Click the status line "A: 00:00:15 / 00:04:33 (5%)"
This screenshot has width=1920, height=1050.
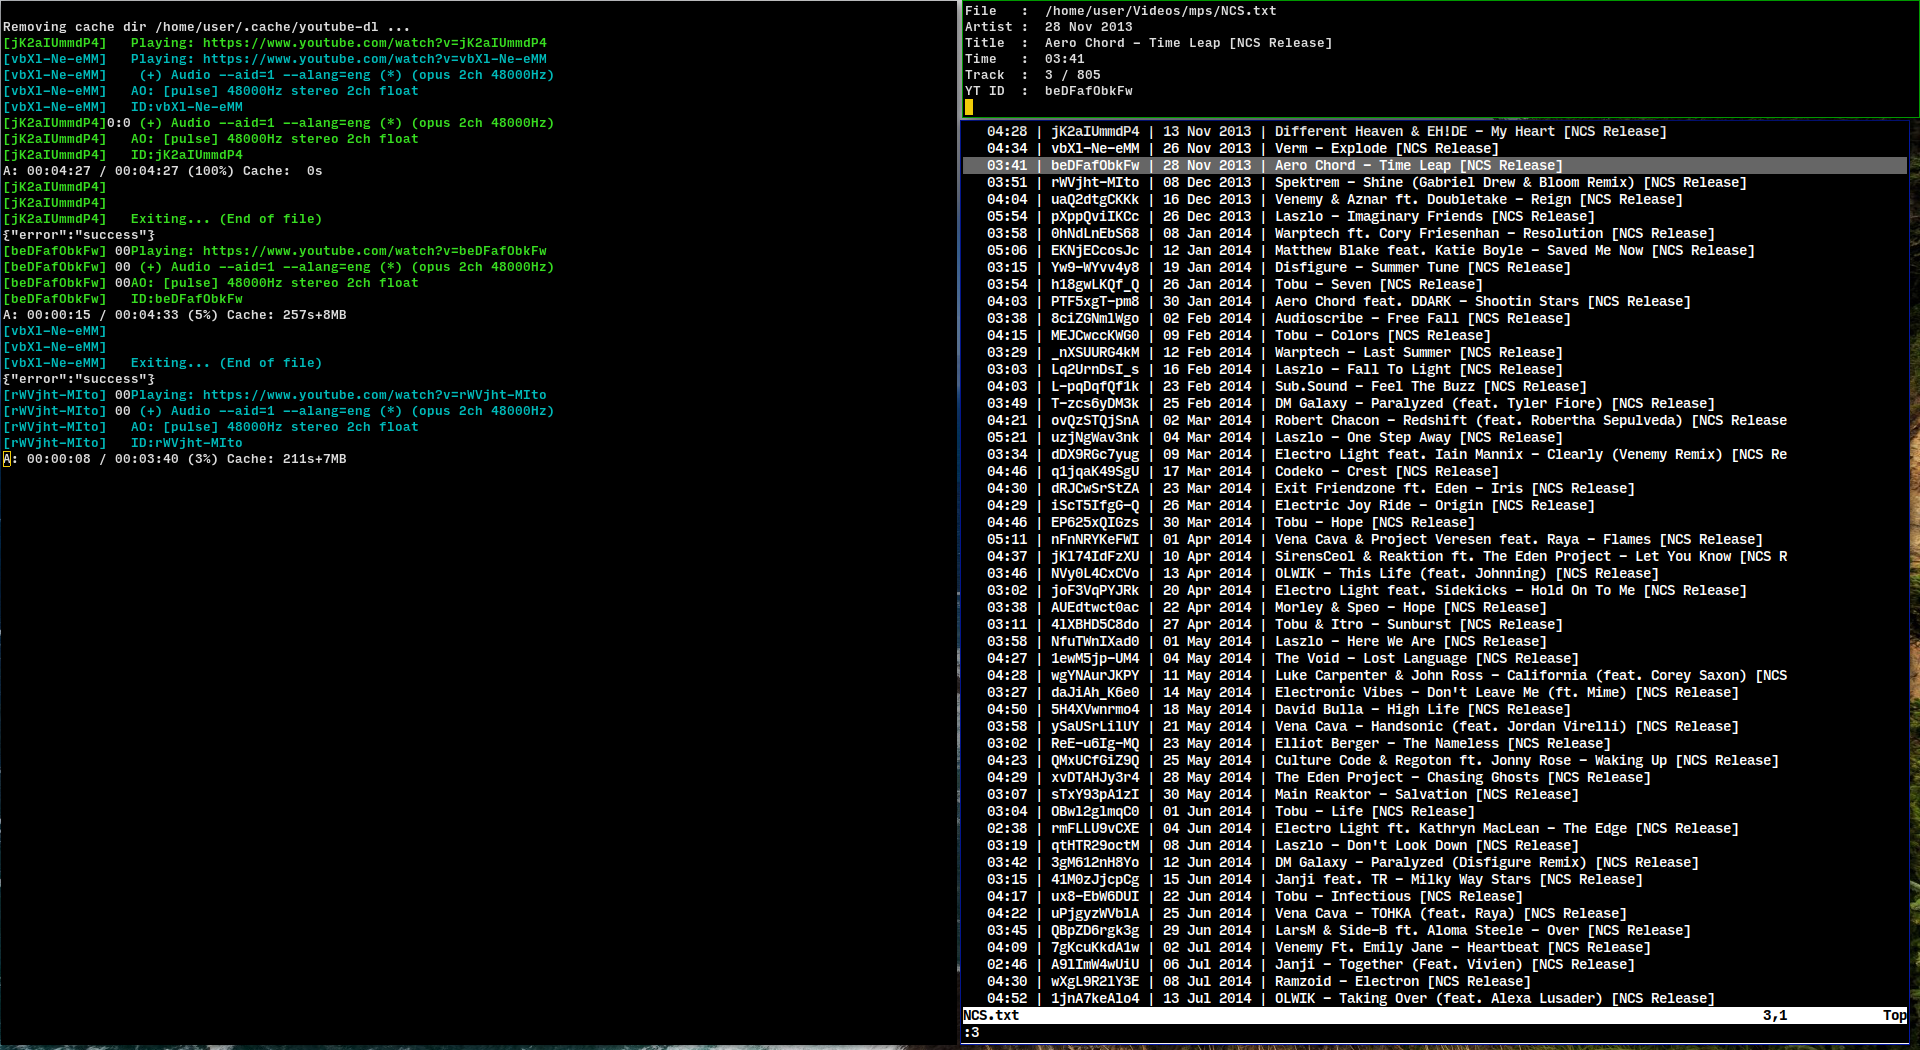tap(175, 315)
